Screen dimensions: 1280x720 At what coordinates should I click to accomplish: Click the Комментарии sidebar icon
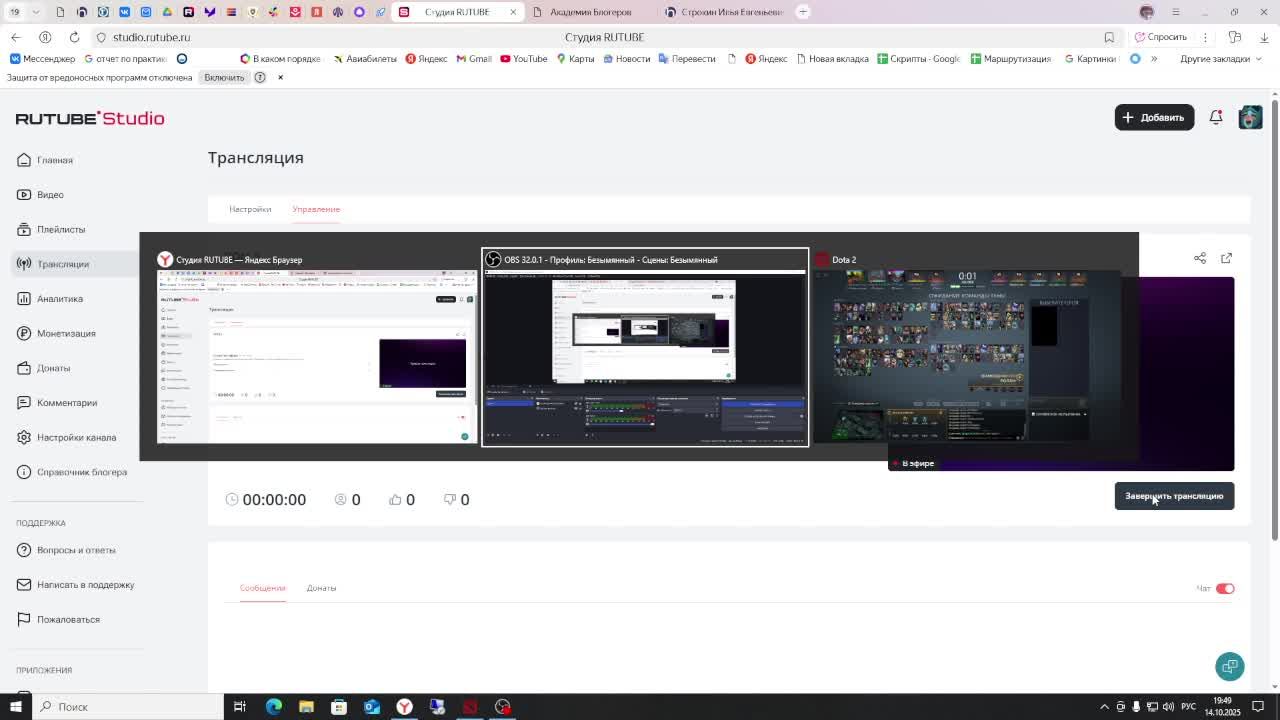pos(24,403)
